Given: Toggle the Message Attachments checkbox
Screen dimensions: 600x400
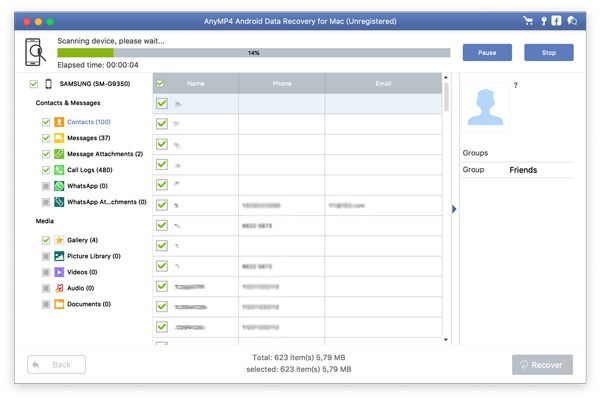Looking at the screenshot, I should click(x=46, y=154).
